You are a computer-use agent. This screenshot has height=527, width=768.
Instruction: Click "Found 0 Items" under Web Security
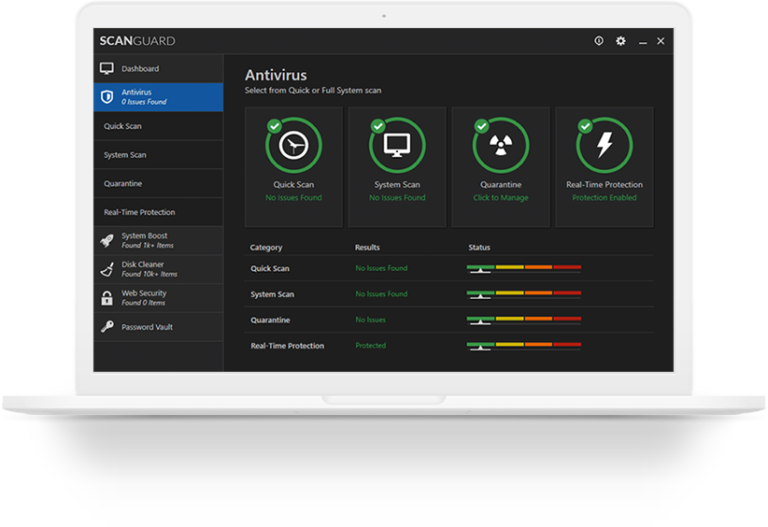143,303
